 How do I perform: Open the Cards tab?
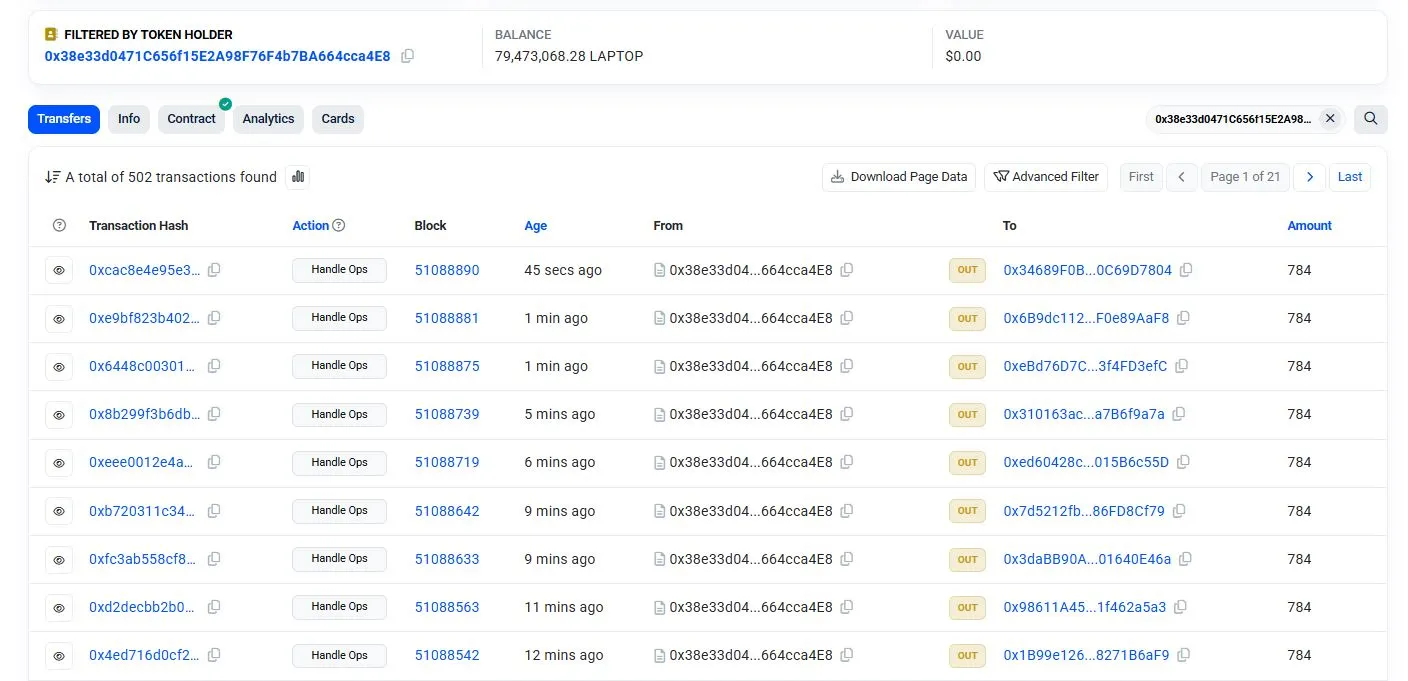pyautogui.click(x=338, y=119)
